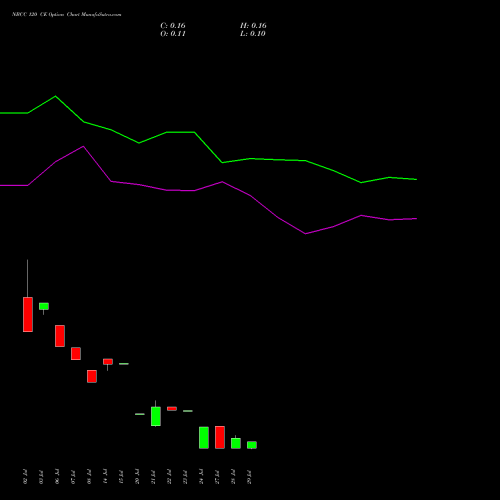Select the small green candlestick above 03 Jul
Image resolution: width=500 pixels, height=500 pixels.
click(x=44, y=306)
